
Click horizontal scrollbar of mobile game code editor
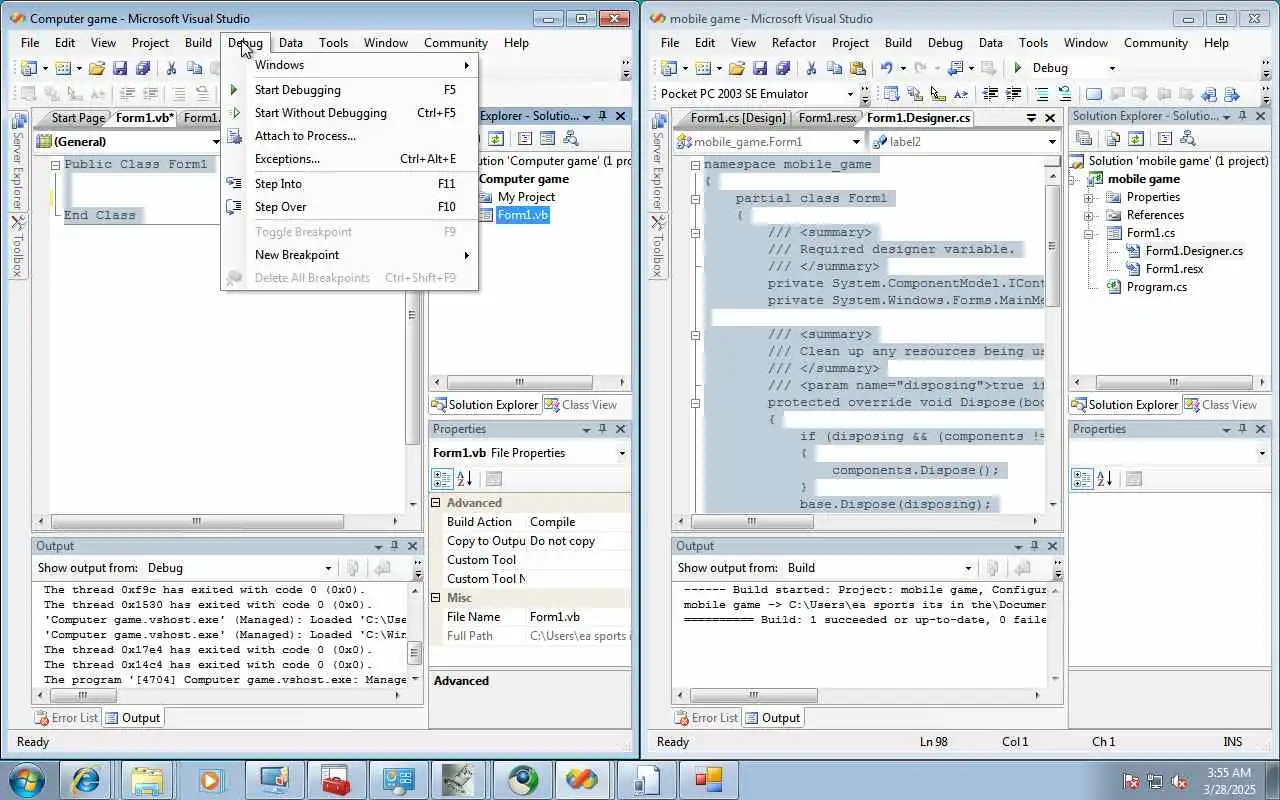coord(860,522)
